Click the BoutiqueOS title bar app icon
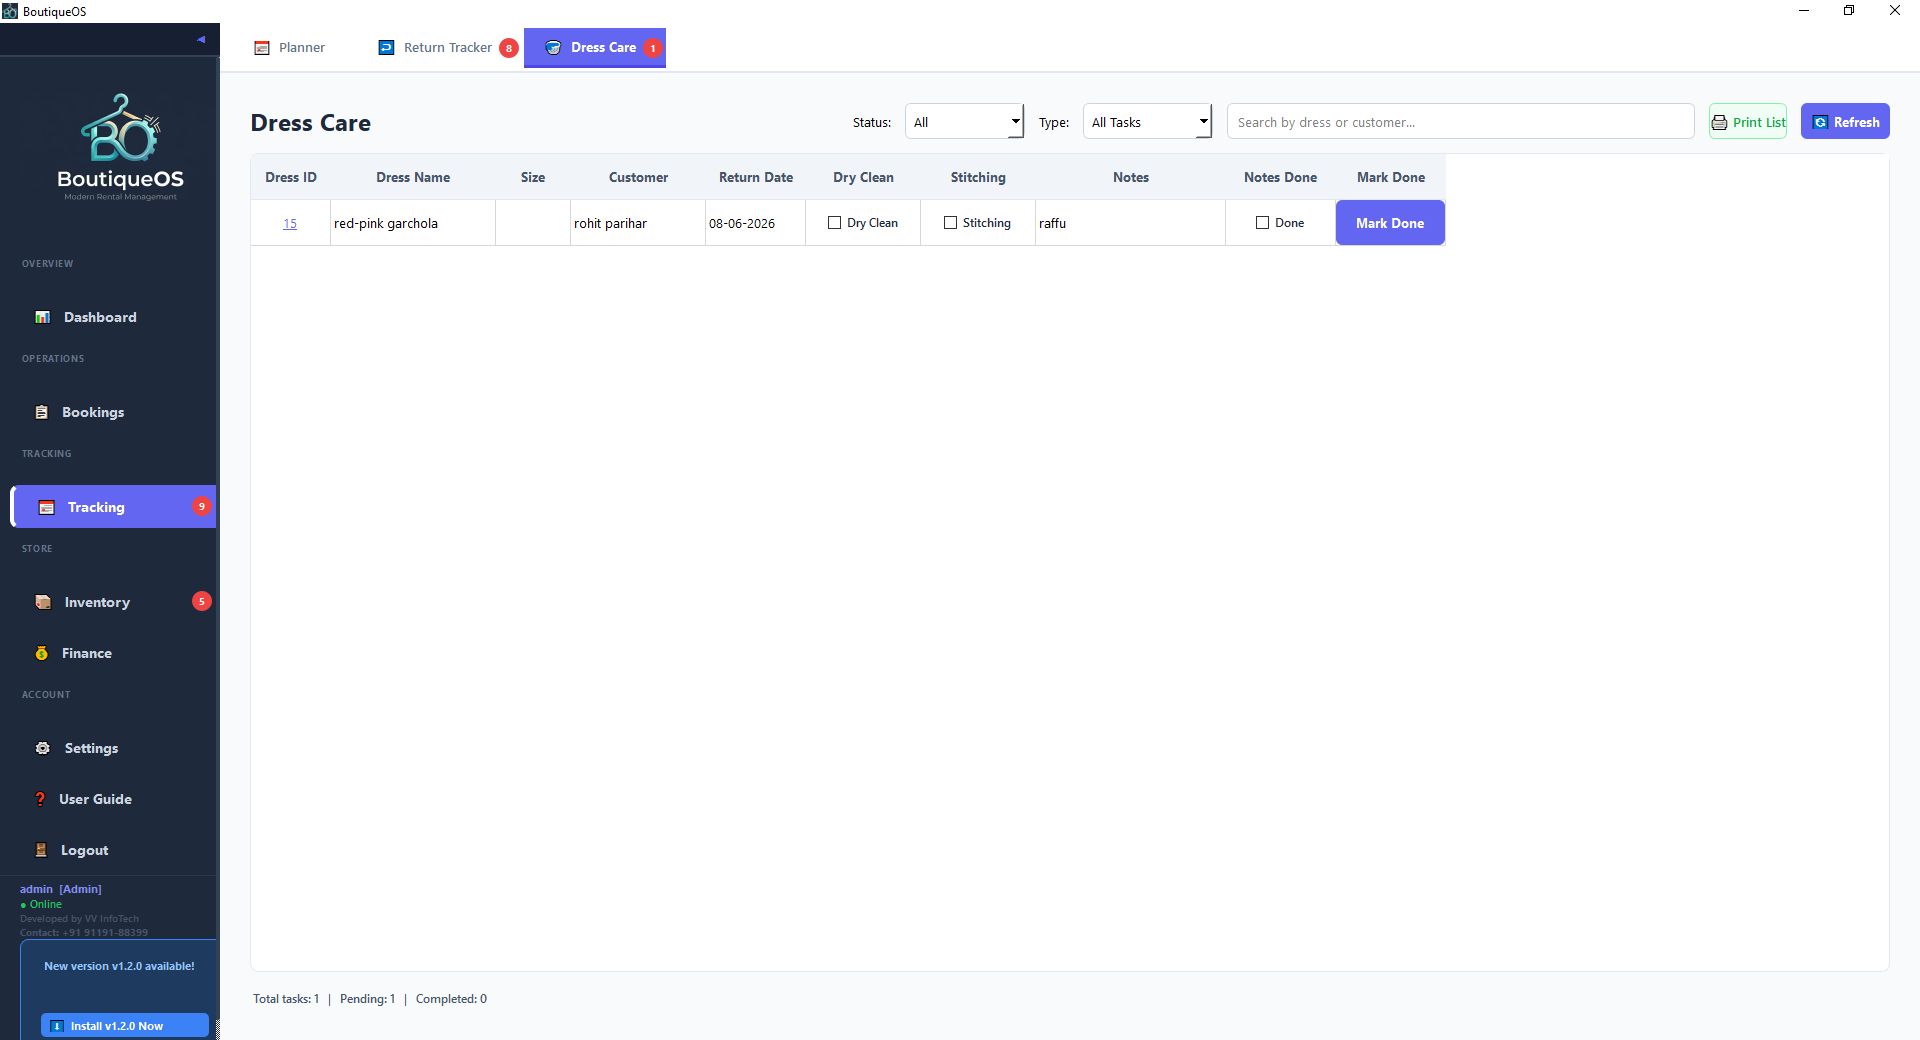Viewport: 1920px width, 1040px height. (10, 11)
